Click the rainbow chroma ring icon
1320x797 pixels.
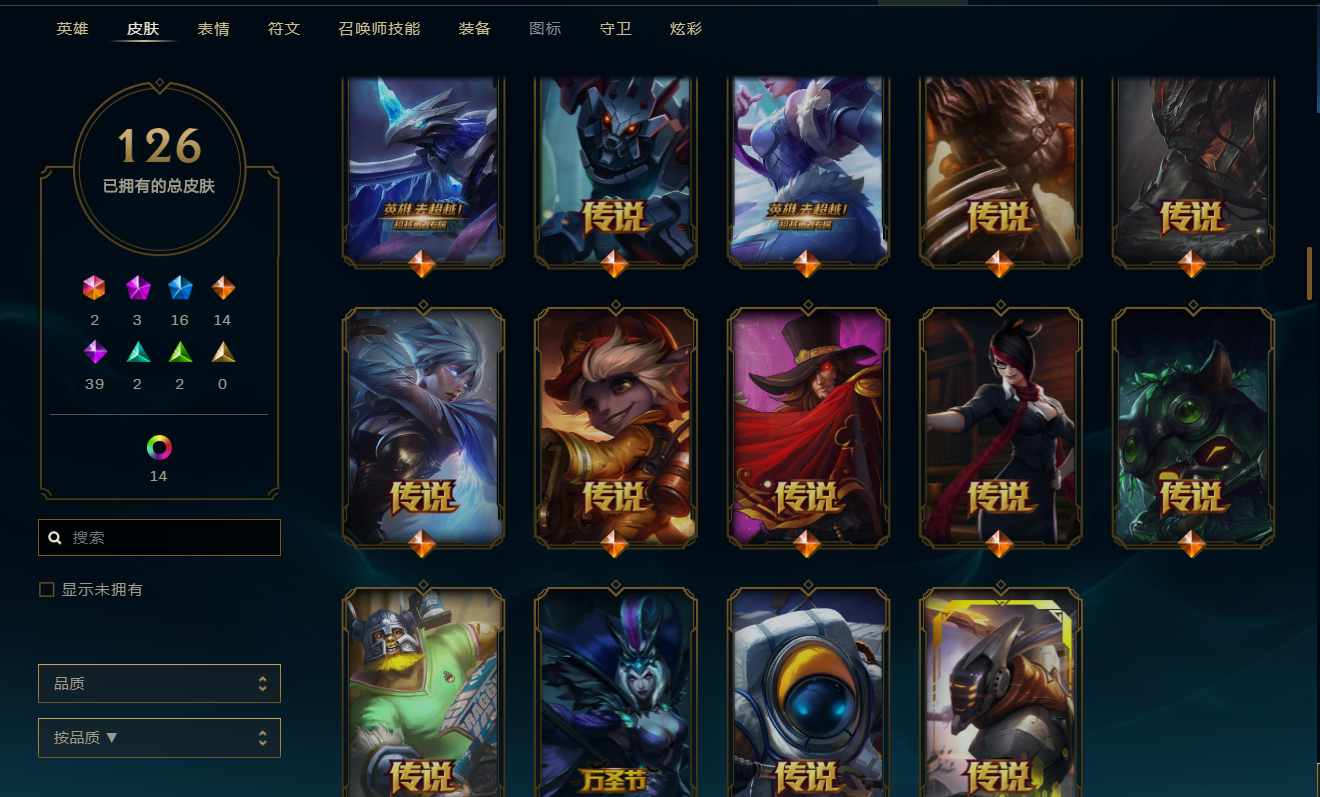pos(159,447)
